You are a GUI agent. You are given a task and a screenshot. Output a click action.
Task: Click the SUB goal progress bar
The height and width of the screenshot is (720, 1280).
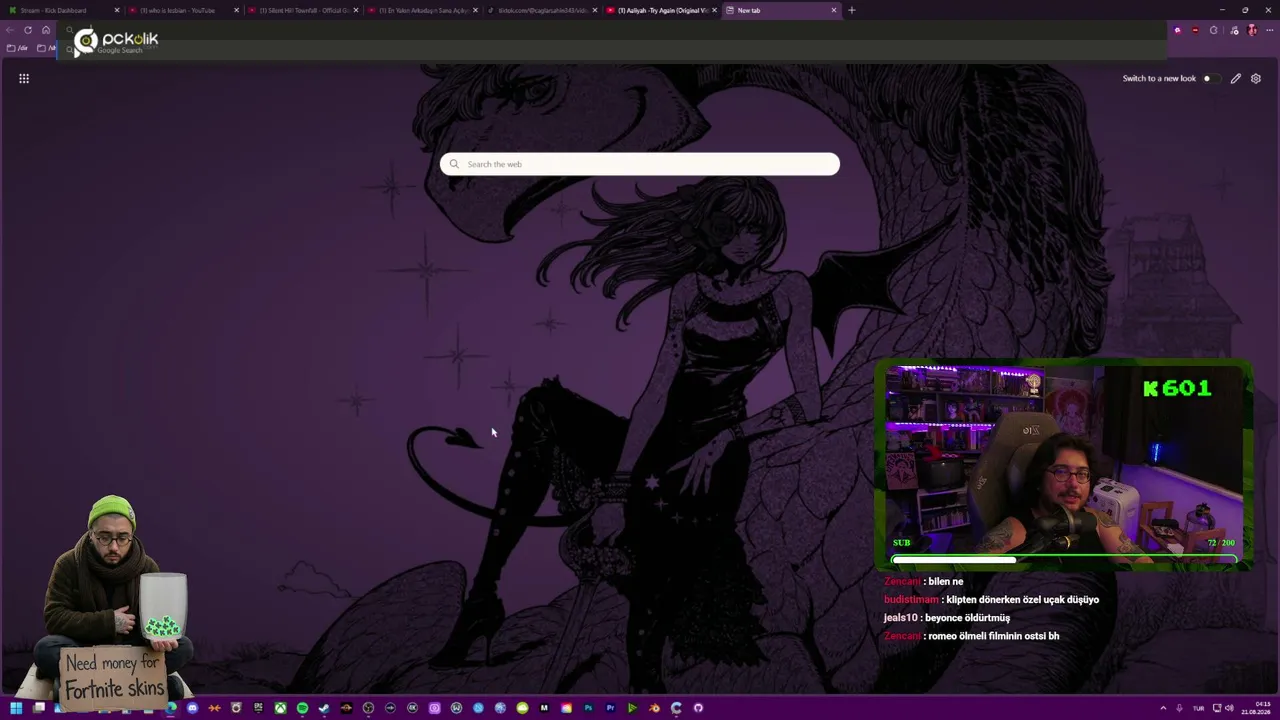pyautogui.click(x=1064, y=559)
